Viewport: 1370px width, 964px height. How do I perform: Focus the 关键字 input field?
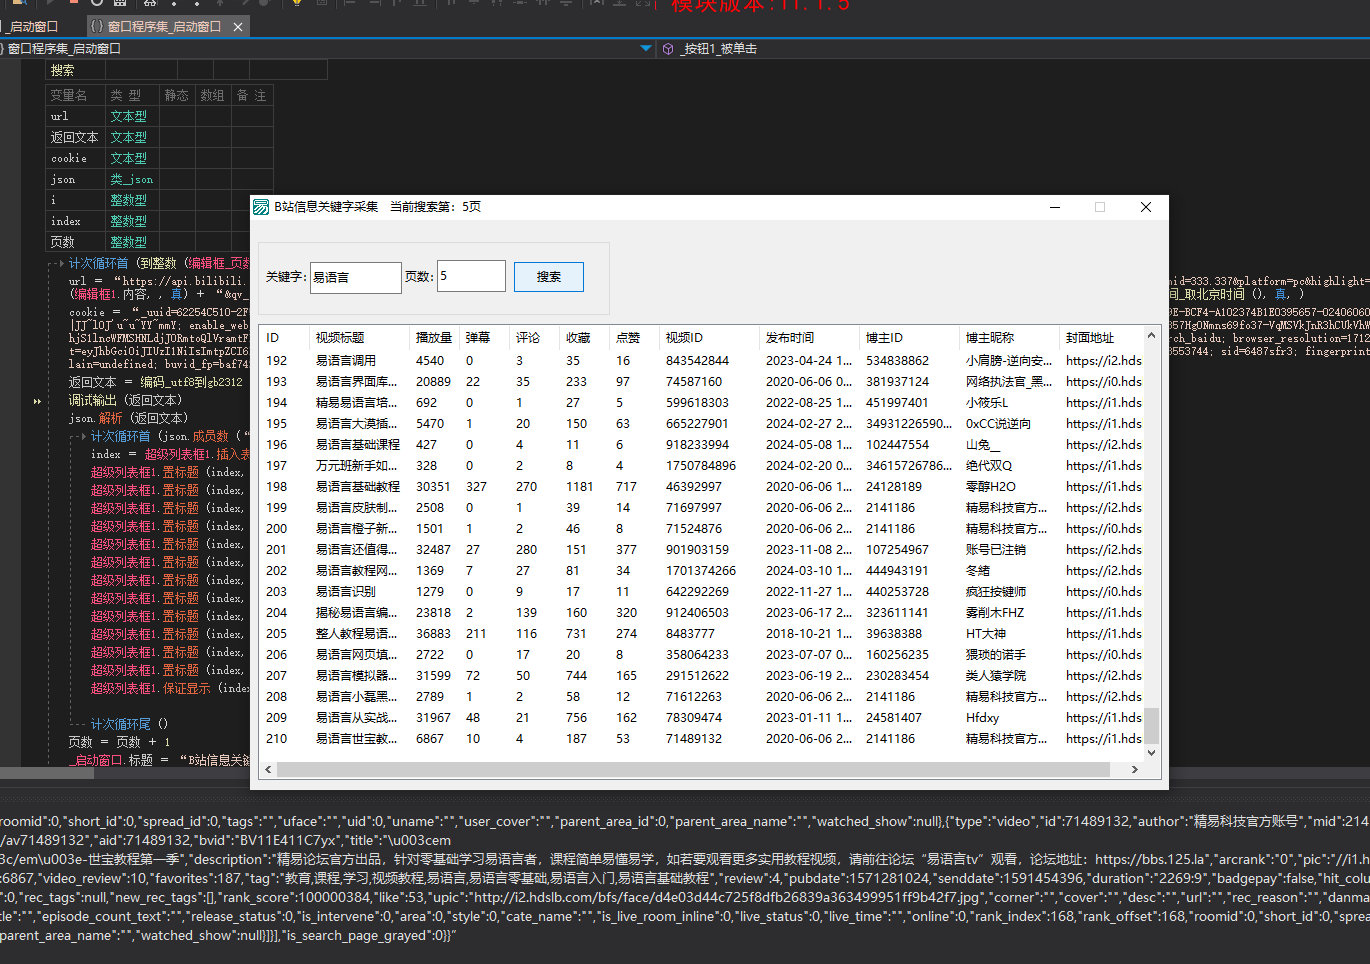pyautogui.click(x=355, y=277)
